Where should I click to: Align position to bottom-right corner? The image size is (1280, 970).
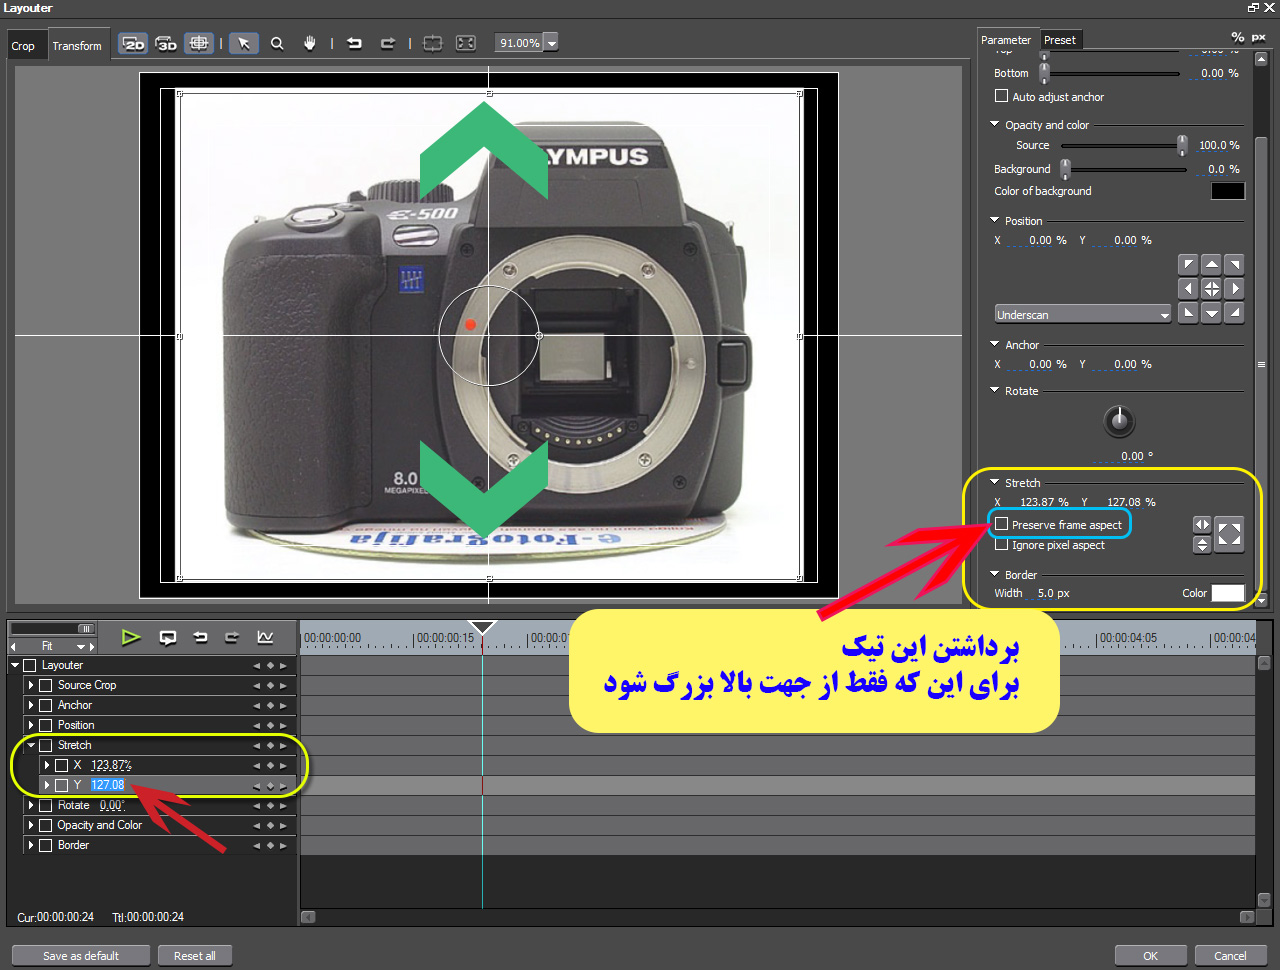click(x=1235, y=313)
